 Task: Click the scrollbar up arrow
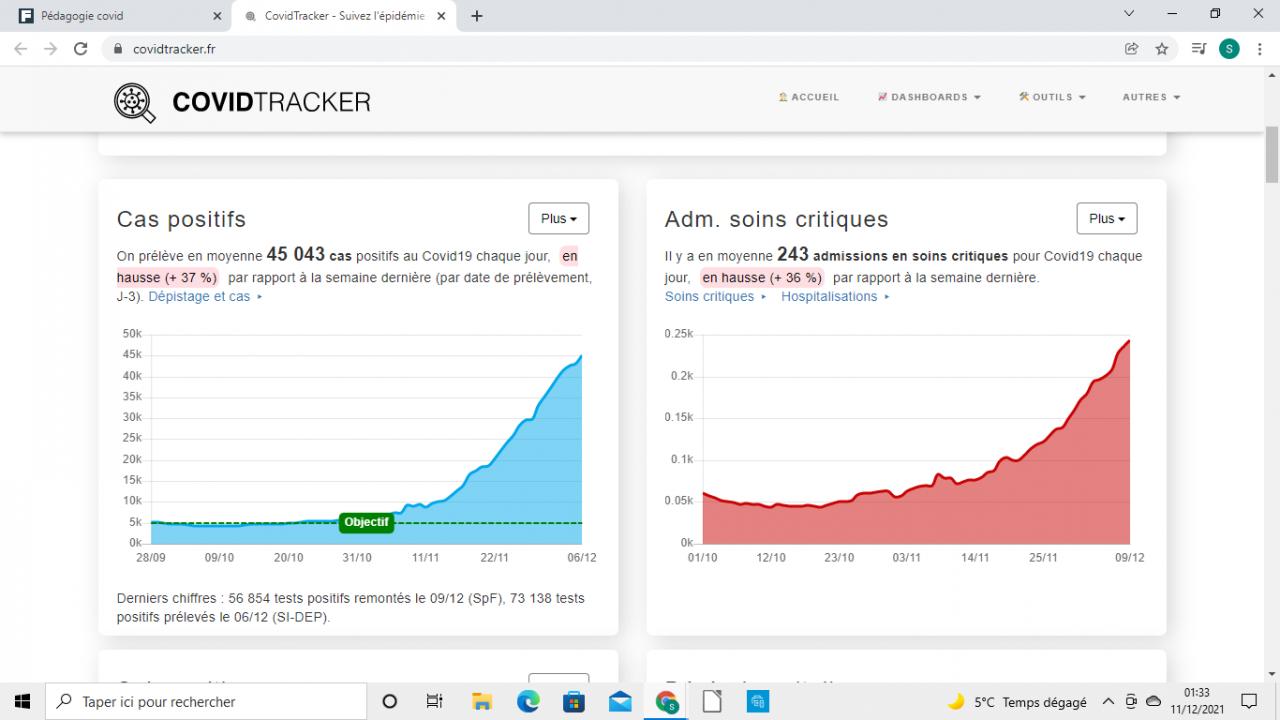(x=1272, y=74)
